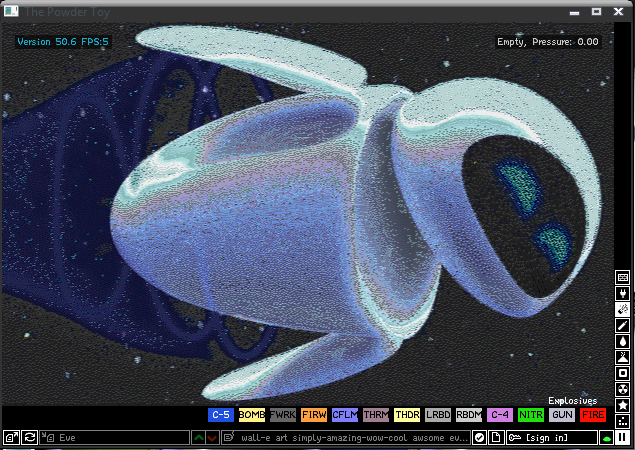Open the Special category (star icon)
This screenshot has height=450, width=635.
[622, 405]
